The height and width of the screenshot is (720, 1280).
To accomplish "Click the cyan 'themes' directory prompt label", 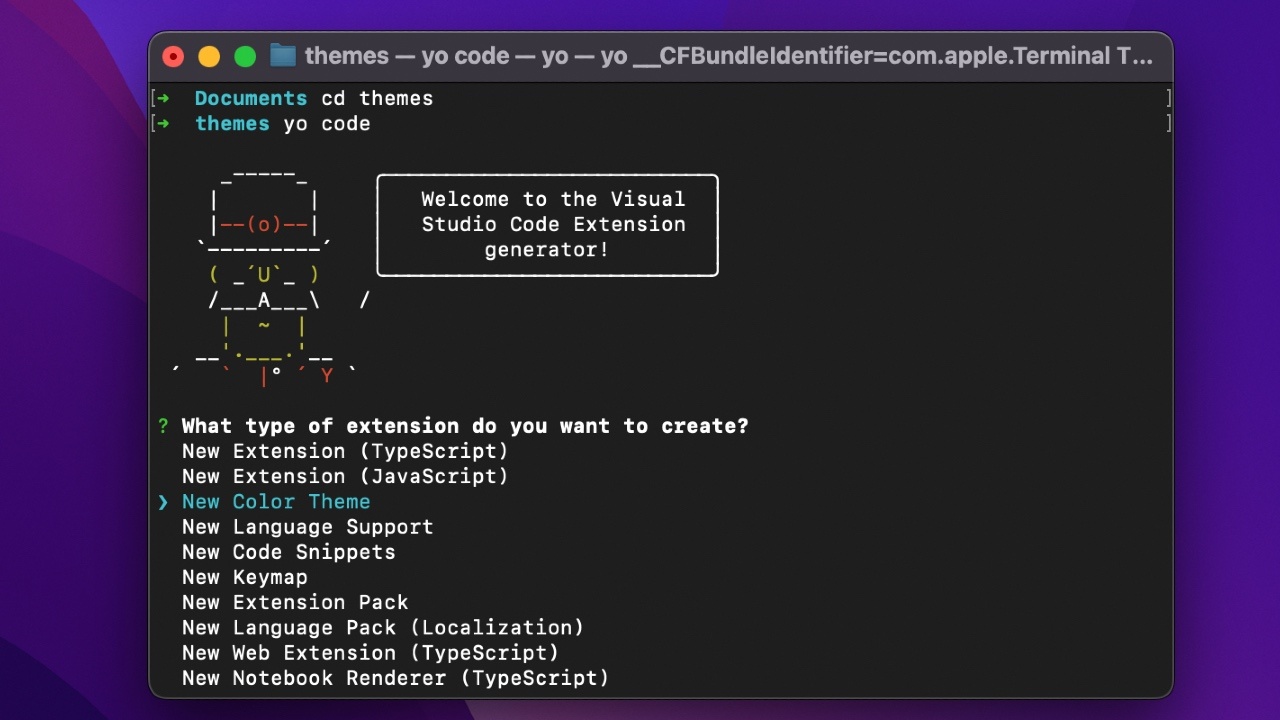I will [x=232, y=123].
